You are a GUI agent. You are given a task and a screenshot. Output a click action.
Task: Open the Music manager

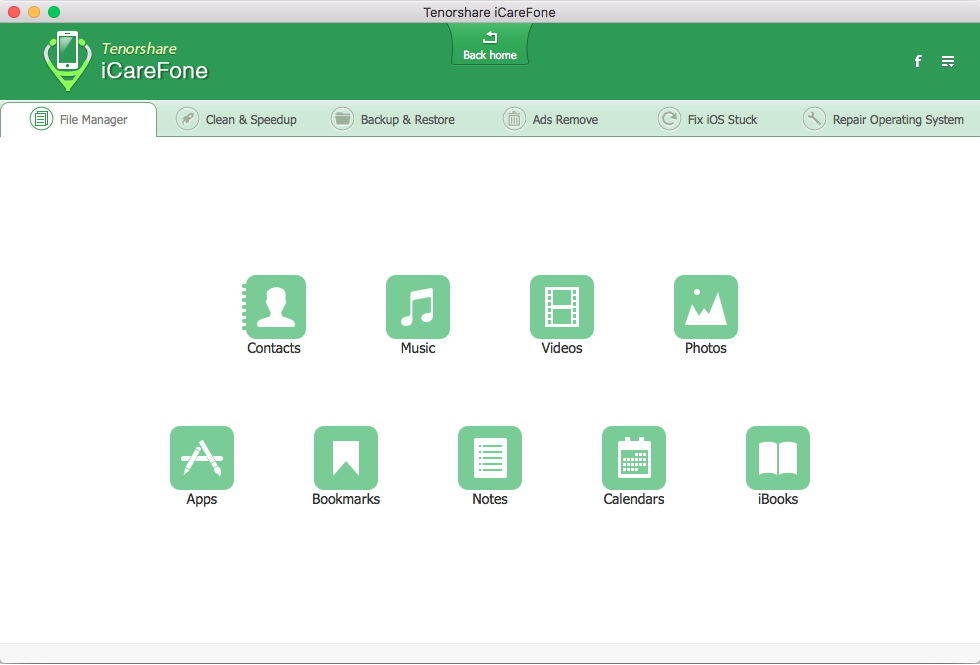418,307
